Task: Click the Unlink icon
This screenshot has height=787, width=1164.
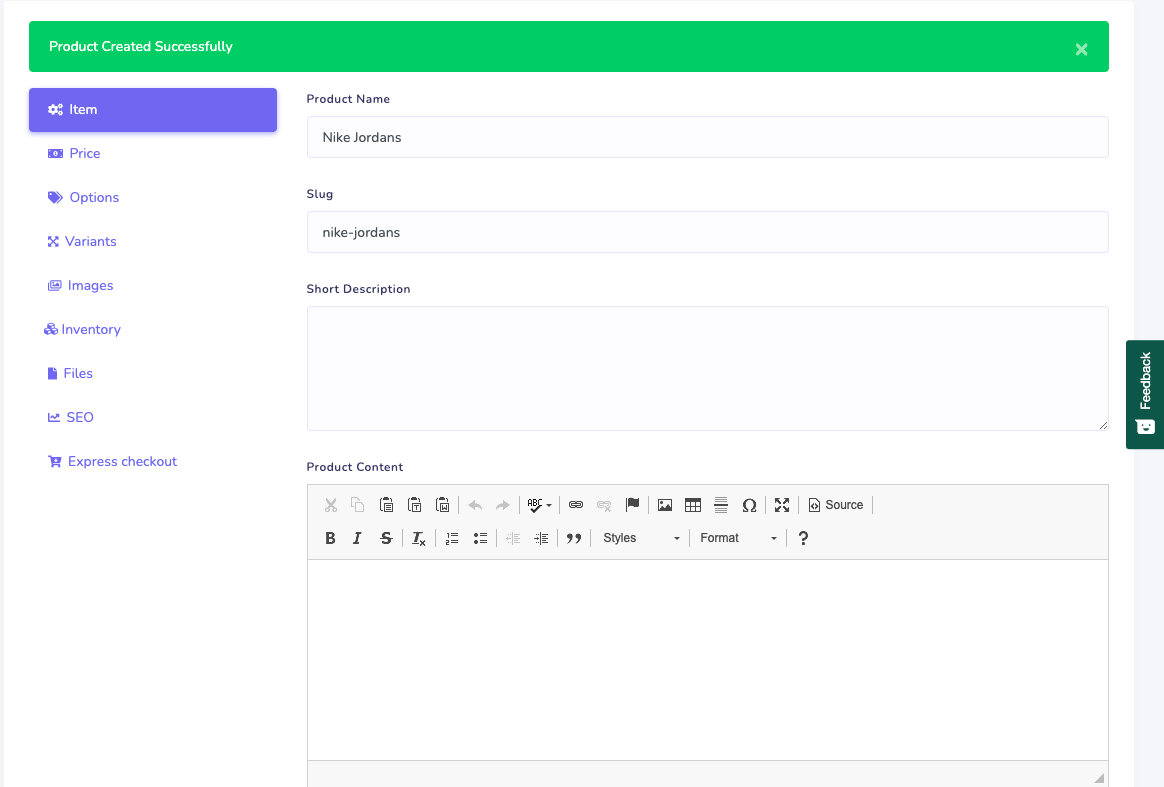Action: click(604, 505)
